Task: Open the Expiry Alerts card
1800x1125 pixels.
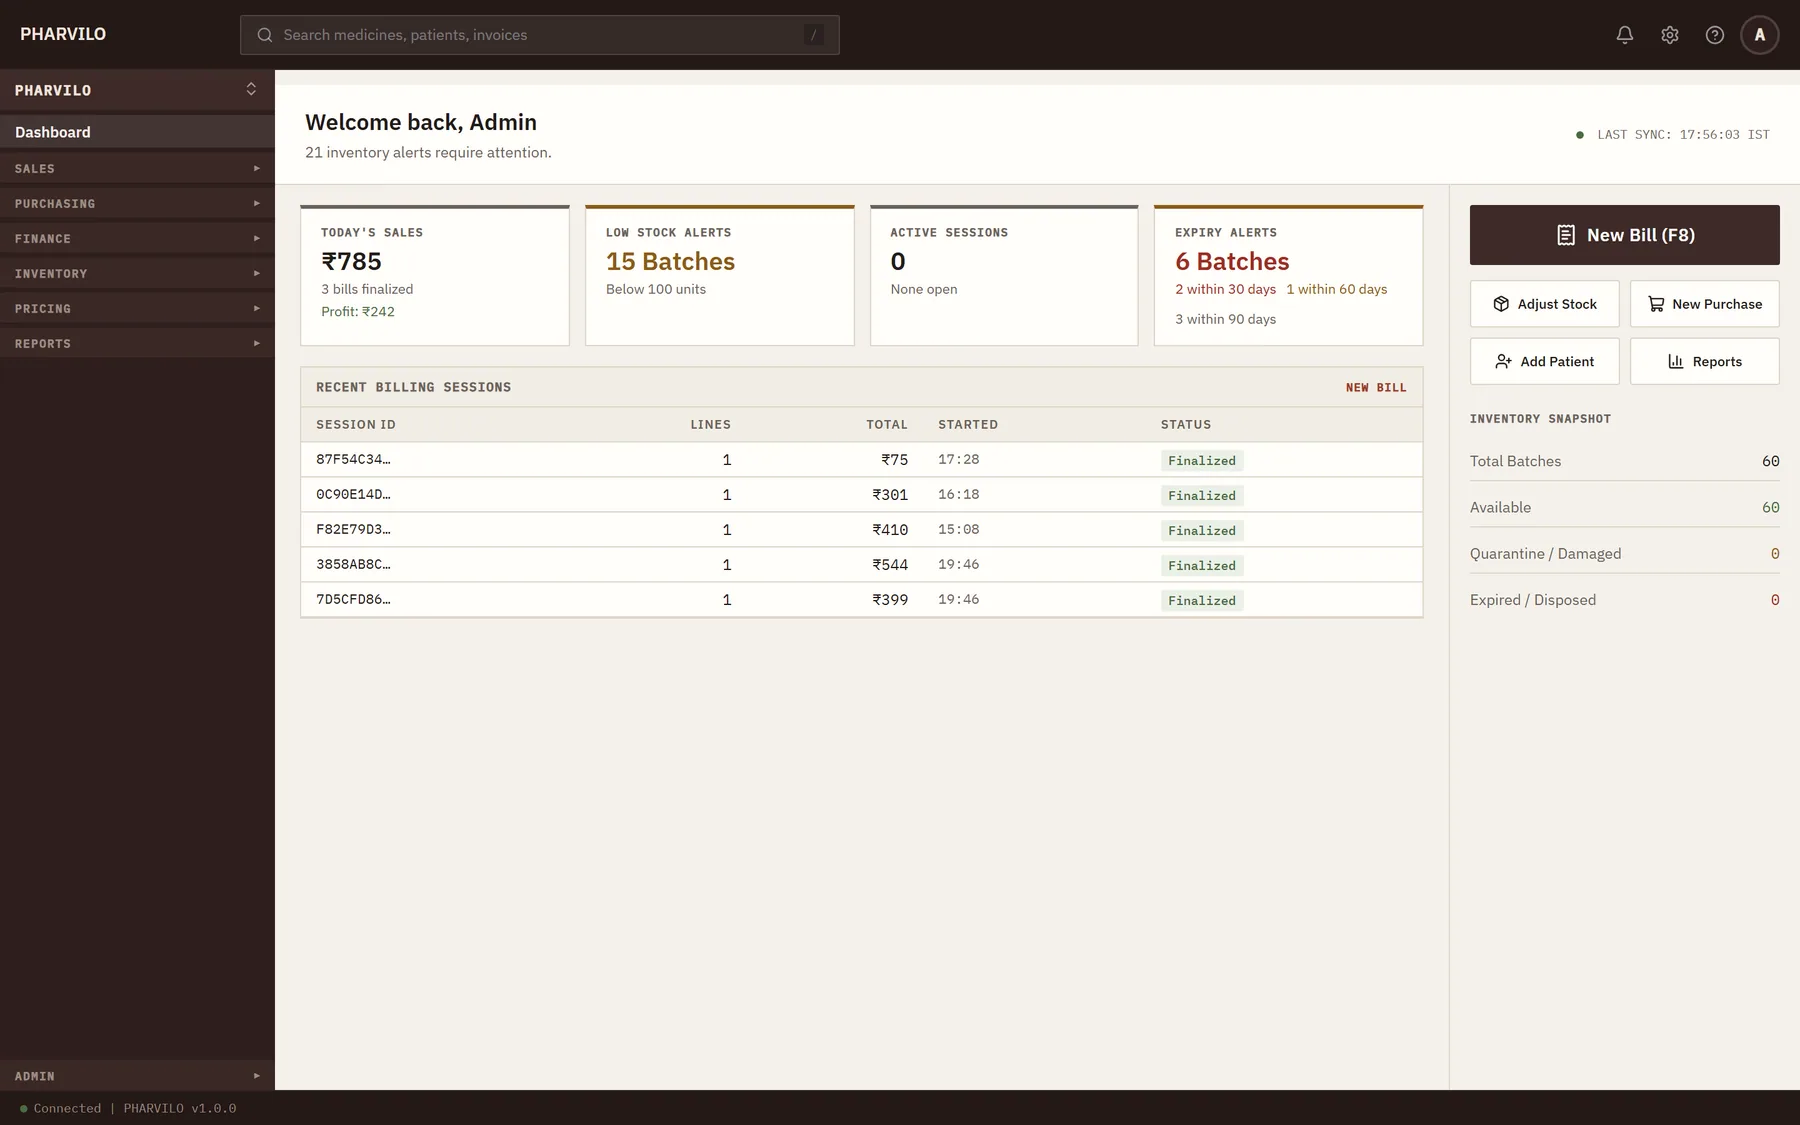Action: 1289,276
